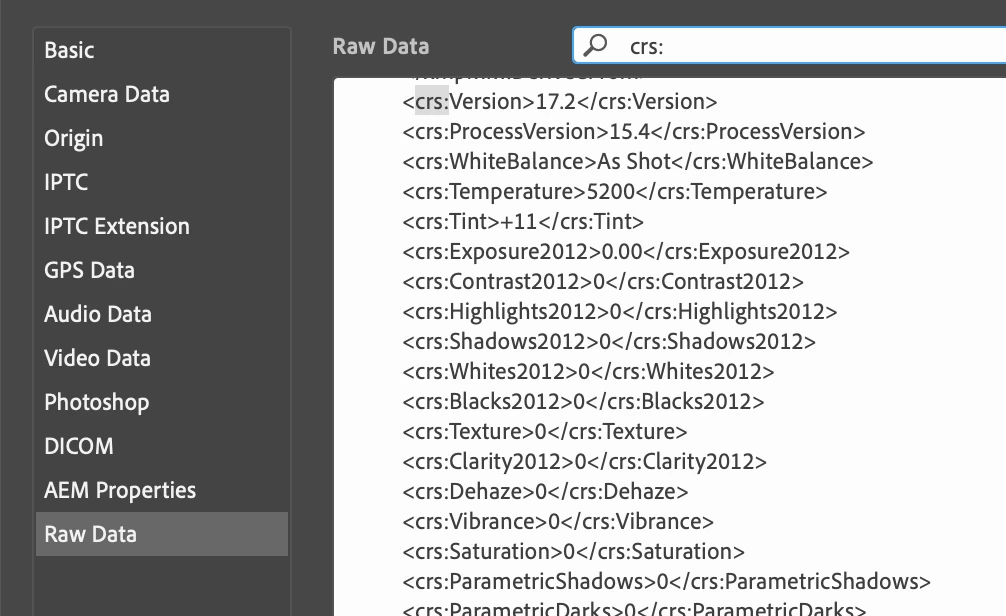Click the crs:Shadows2012 line
Screen dimensions: 1006x616
[x=609, y=341]
